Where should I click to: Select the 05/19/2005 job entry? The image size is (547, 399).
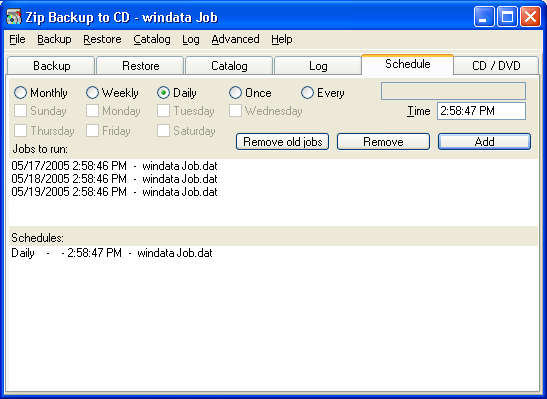[x=114, y=192]
